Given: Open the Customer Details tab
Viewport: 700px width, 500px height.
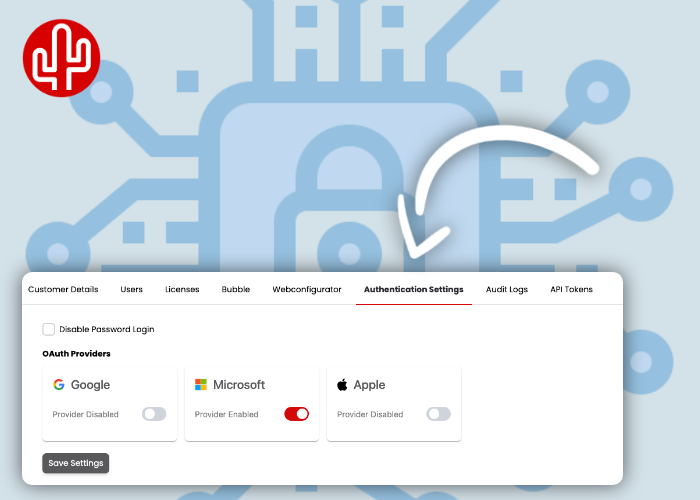Looking at the screenshot, I should (x=63, y=289).
